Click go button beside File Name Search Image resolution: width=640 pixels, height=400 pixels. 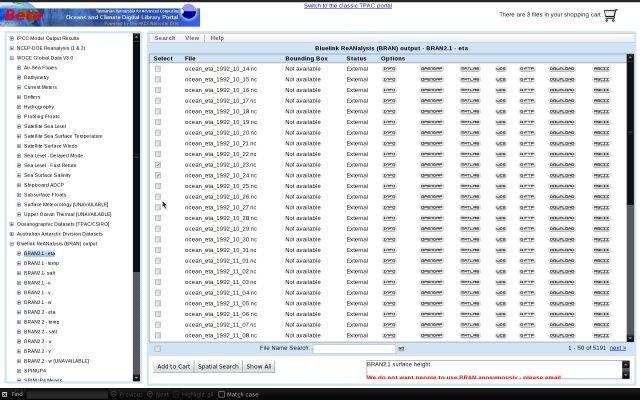[x=401, y=349]
